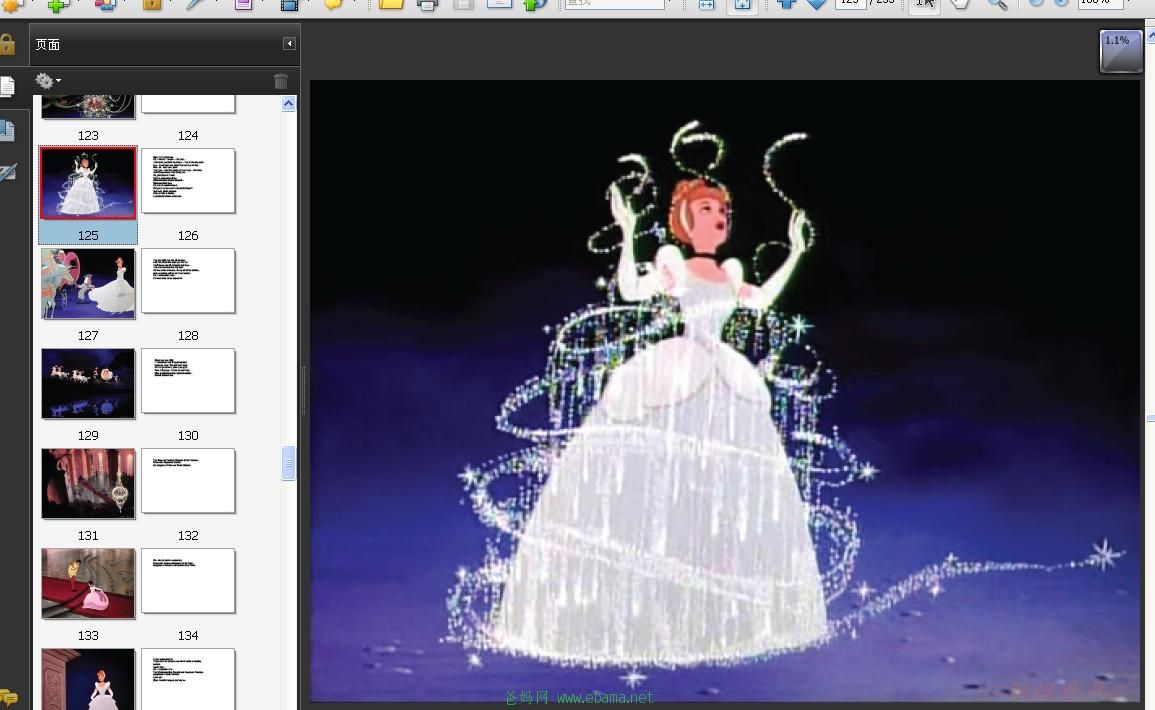Open the Pages panel icon in sidebar
This screenshot has height=710, width=1155.
(7, 87)
